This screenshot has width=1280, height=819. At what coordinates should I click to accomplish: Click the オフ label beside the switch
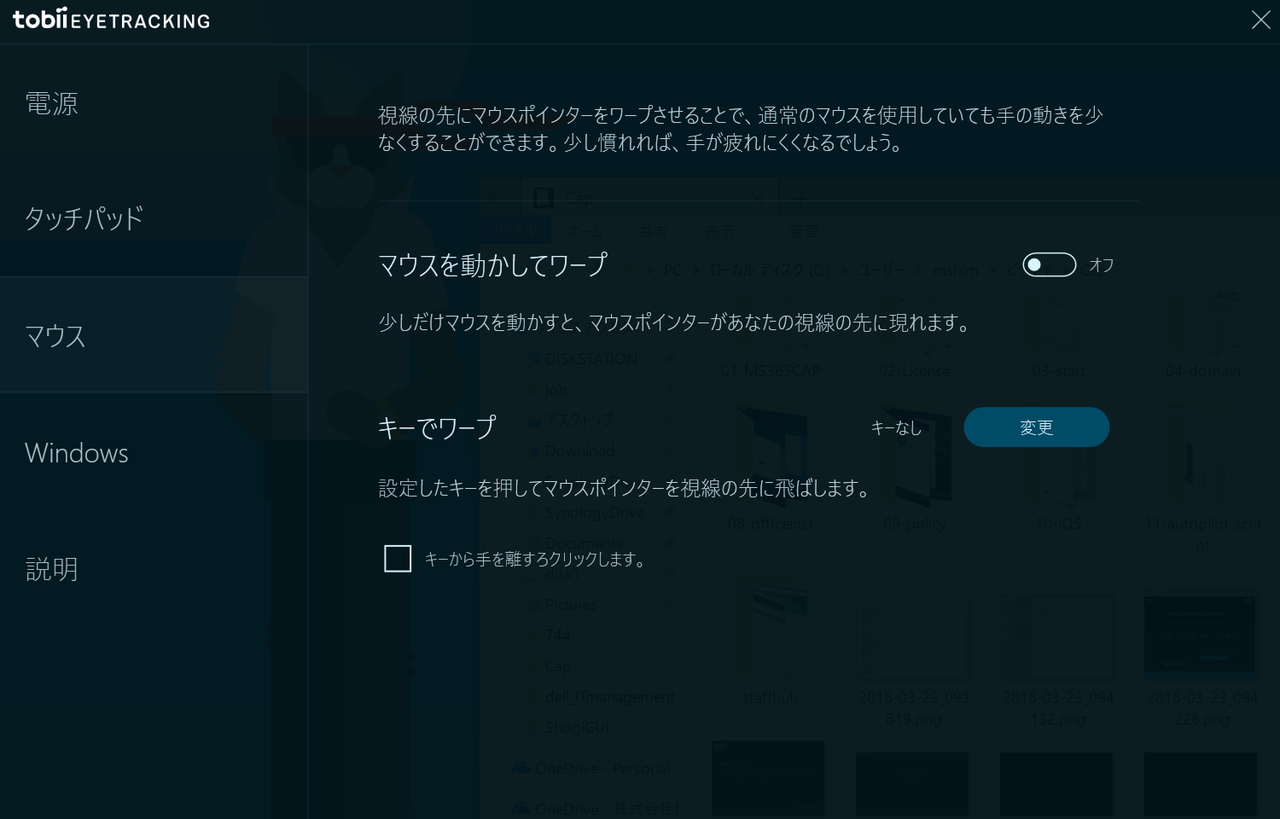point(1101,265)
